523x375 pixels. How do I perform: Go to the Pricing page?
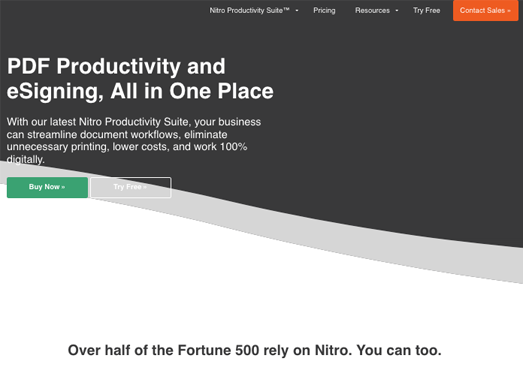(x=324, y=11)
